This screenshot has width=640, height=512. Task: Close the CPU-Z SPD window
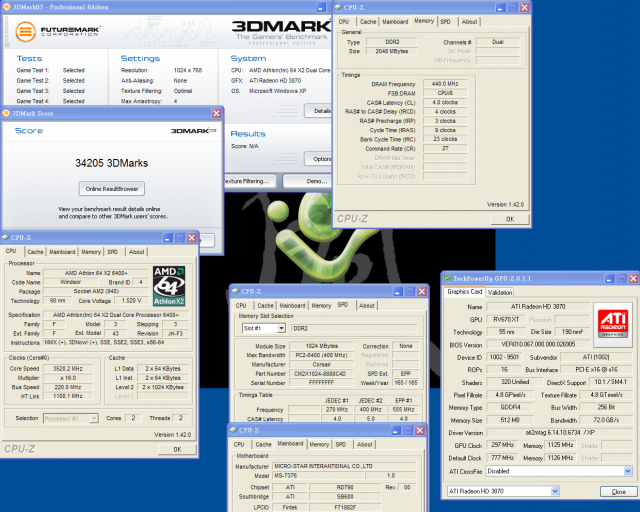422,292
